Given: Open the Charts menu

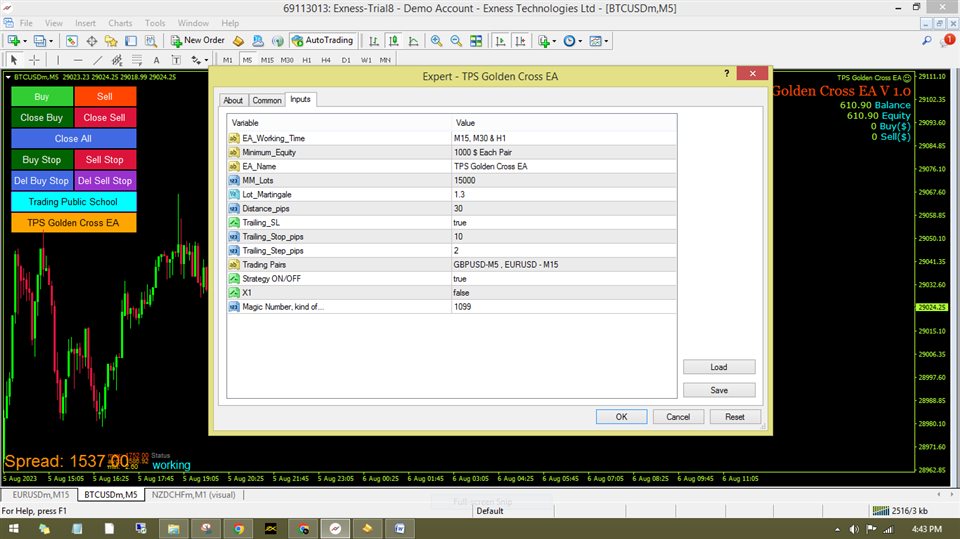Looking at the screenshot, I should click(x=120, y=23).
